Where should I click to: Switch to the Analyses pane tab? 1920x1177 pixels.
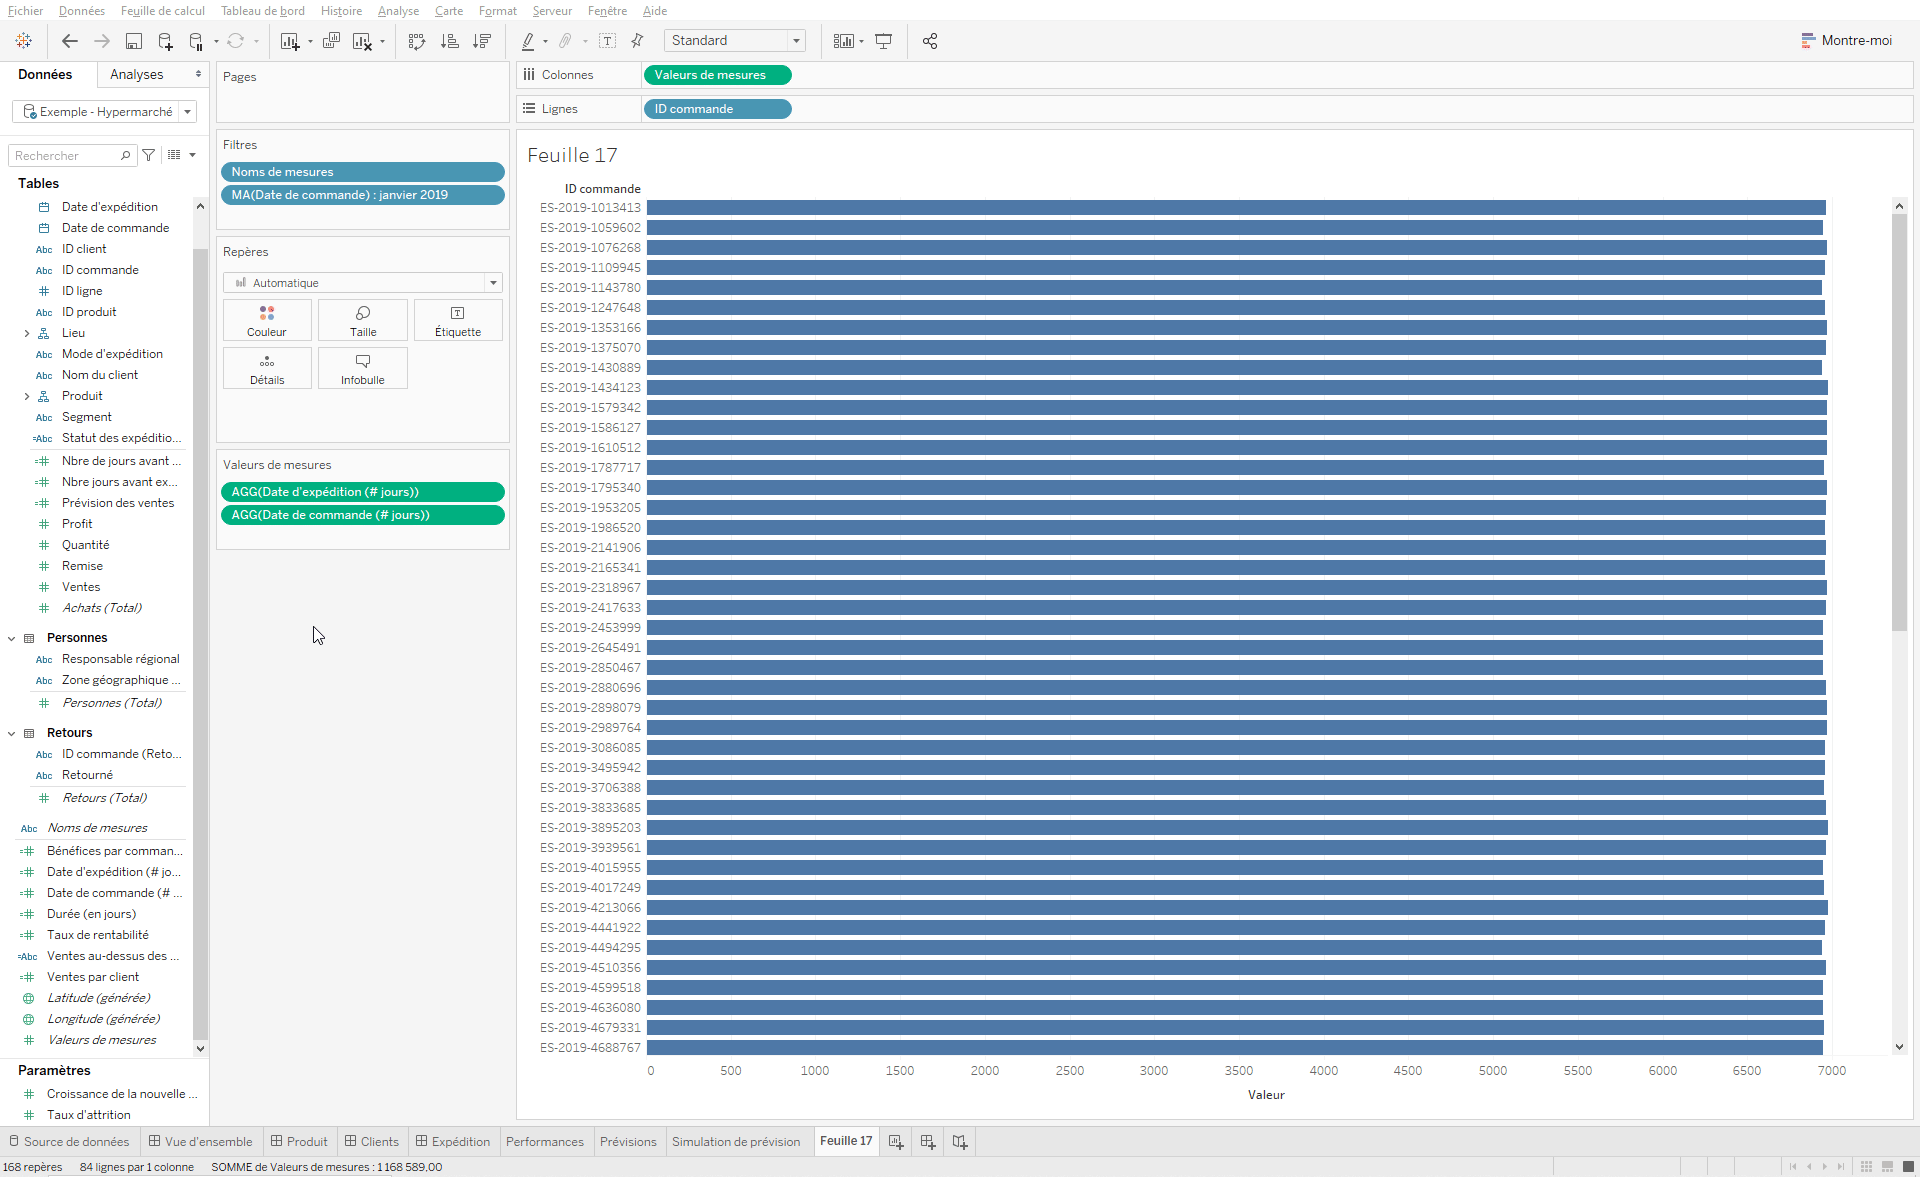coord(136,75)
